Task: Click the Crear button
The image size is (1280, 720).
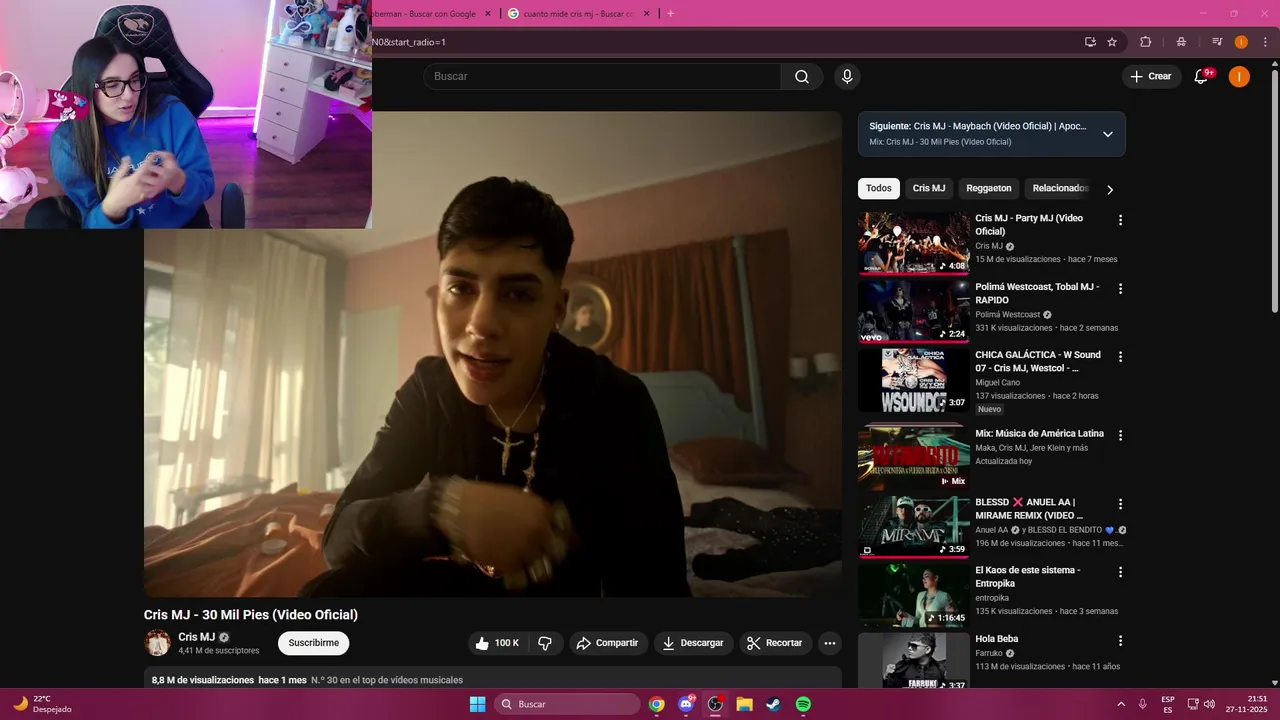Action: (1151, 77)
